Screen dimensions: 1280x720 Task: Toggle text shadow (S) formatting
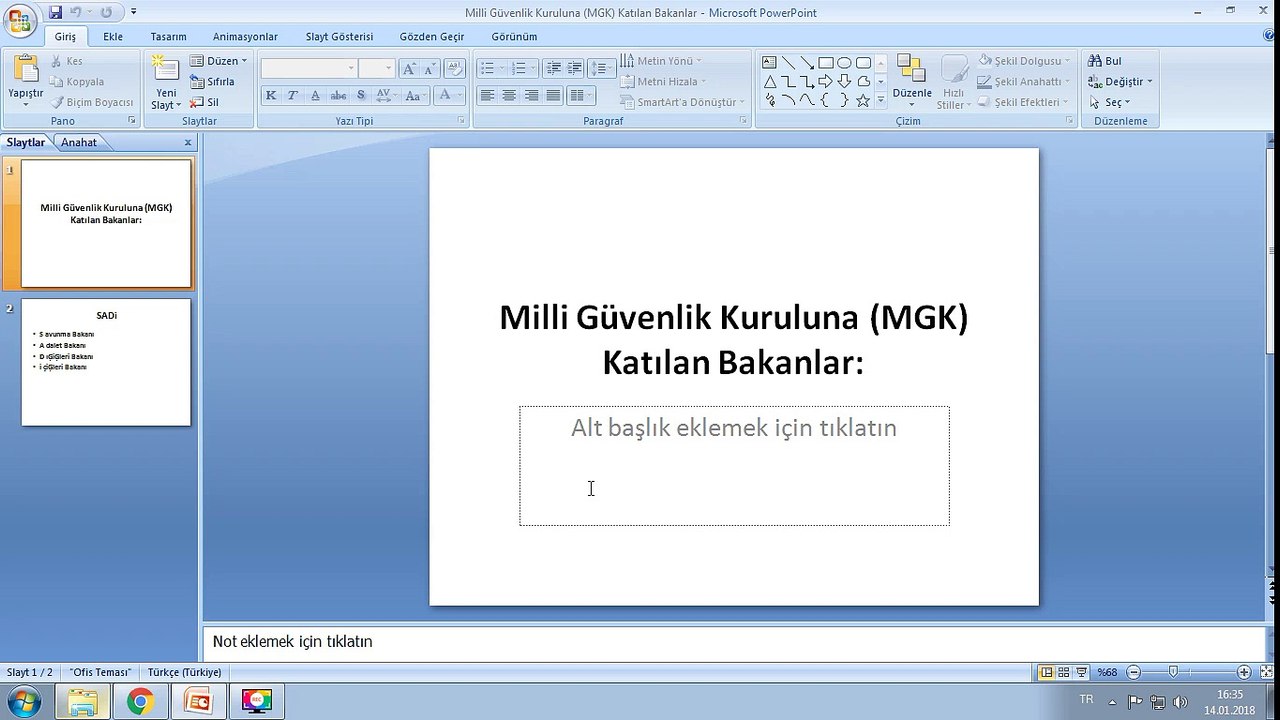pos(361,95)
